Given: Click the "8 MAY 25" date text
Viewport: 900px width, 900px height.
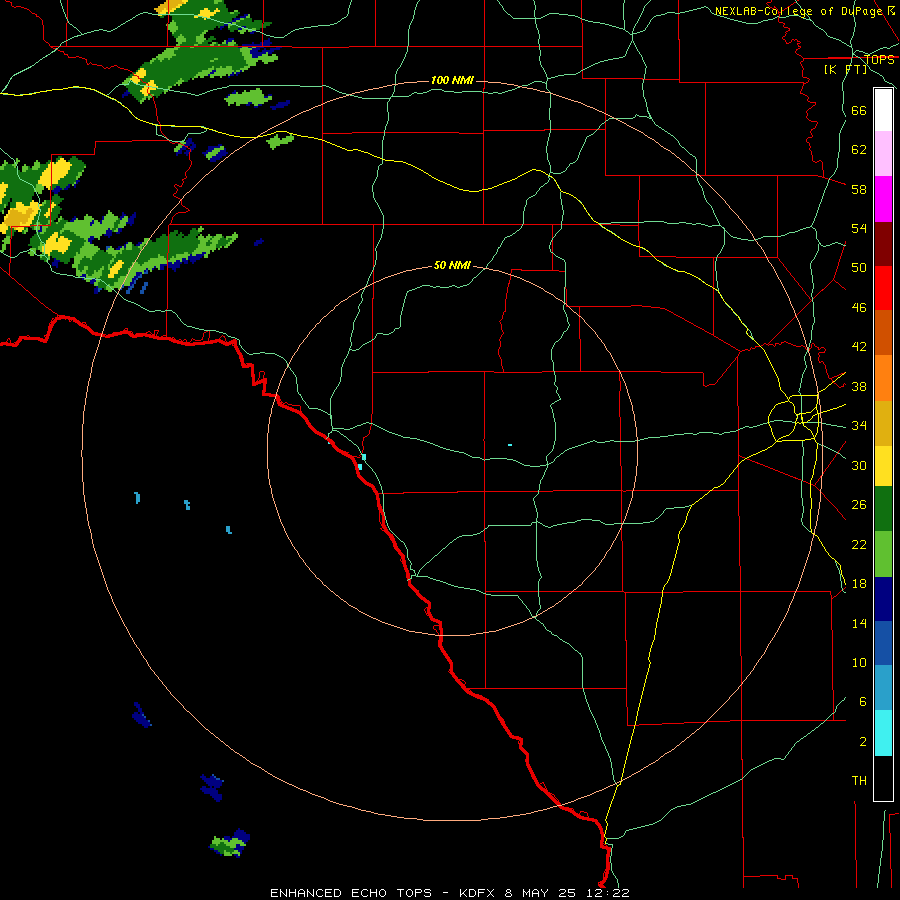Looking at the screenshot, I should (x=542, y=893).
